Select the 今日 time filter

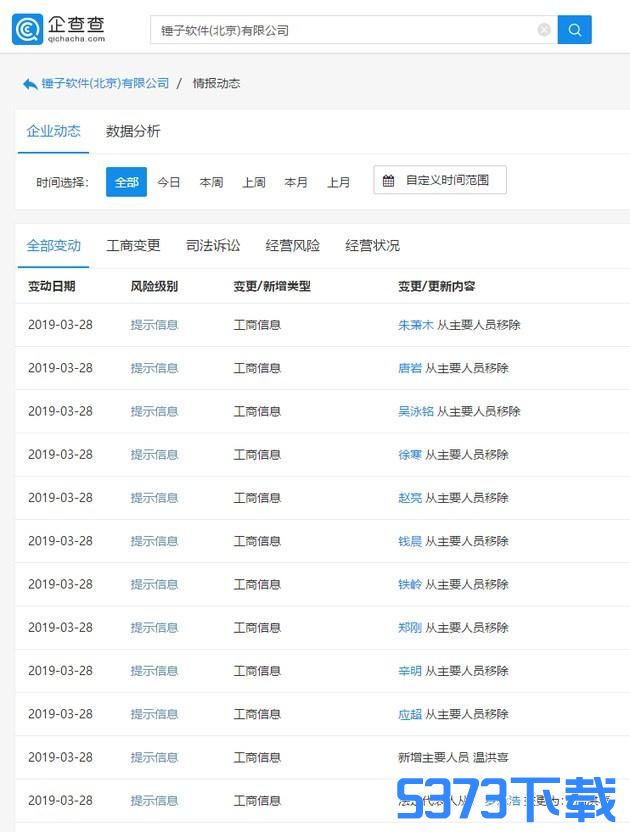pos(169,183)
